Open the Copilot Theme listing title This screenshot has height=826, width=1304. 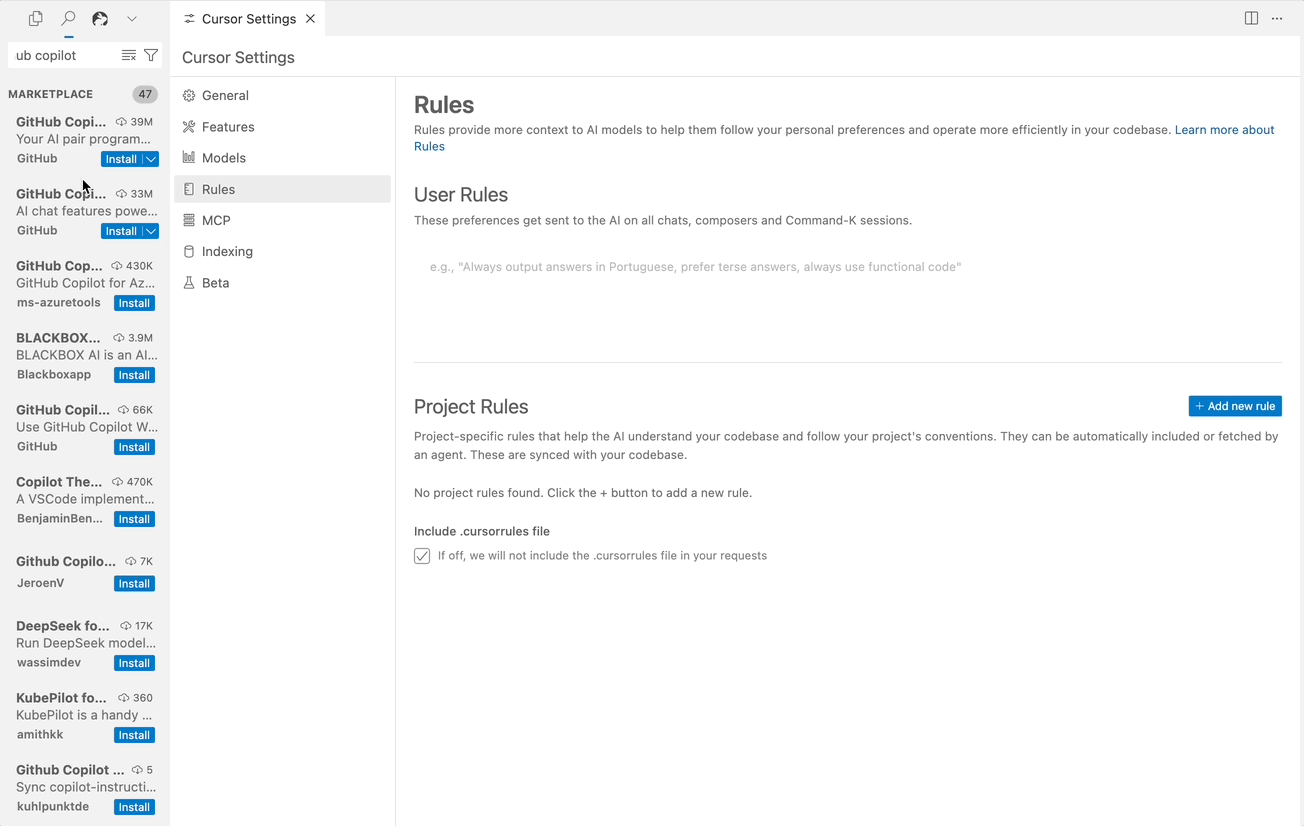coord(59,482)
